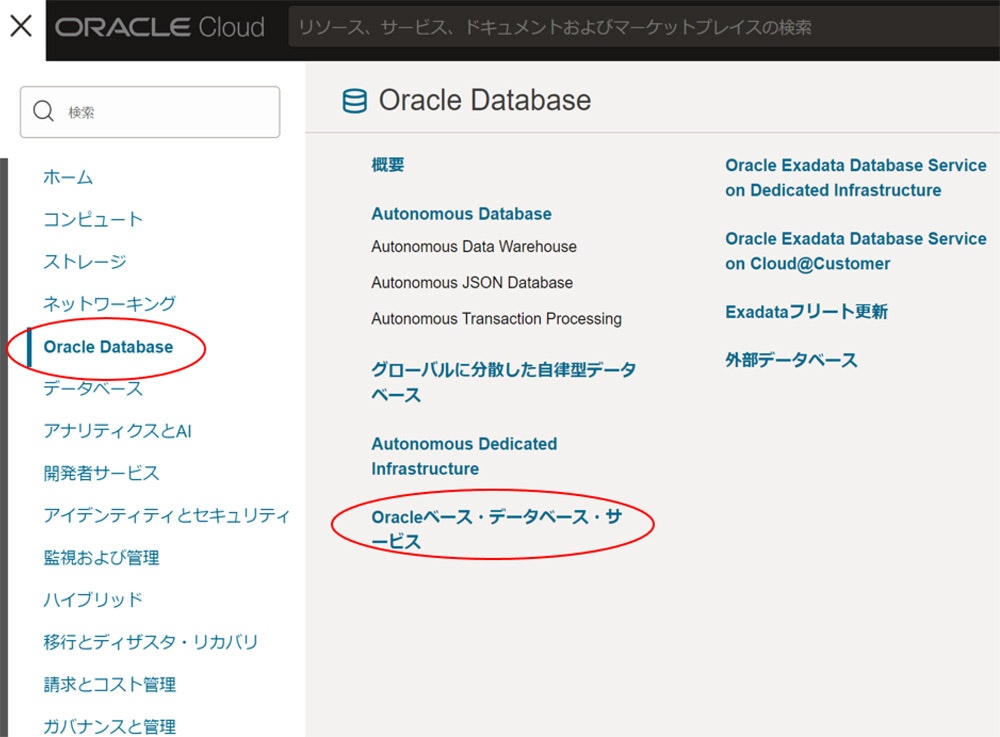The height and width of the screenshot is (737, 1000).
Task: Open Oracleベース・データベース・サービス link
Action: (496, 529)
